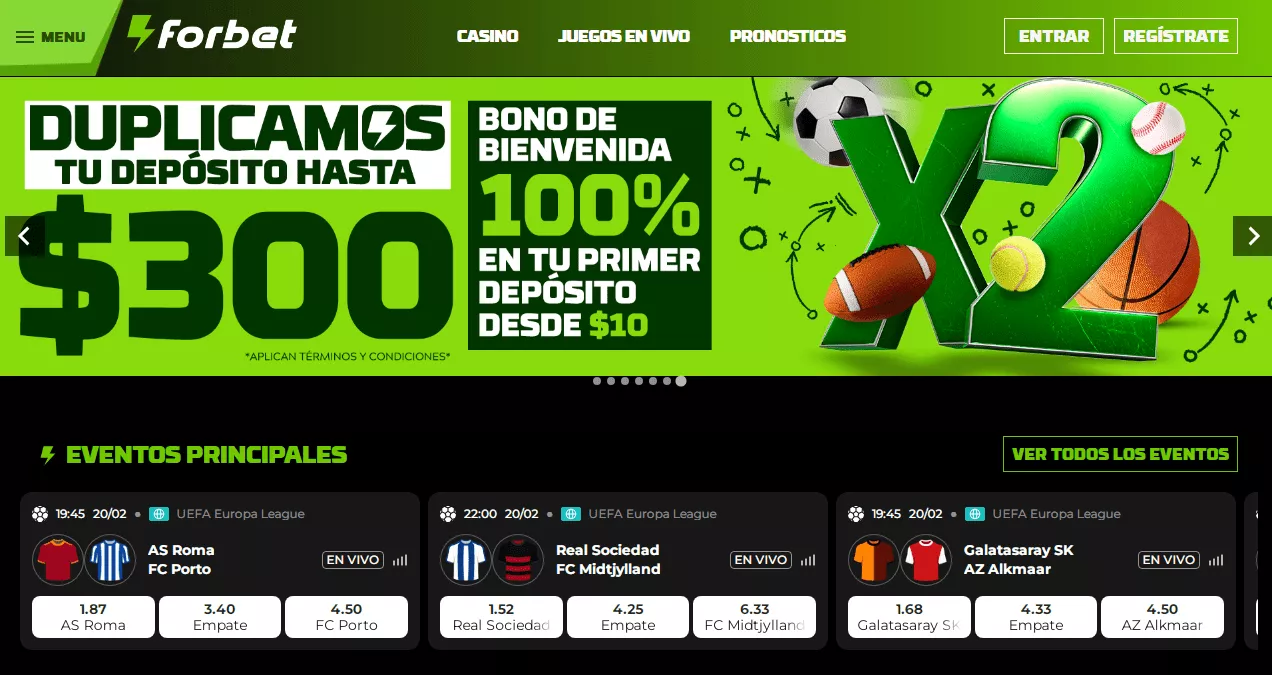Image resolution: width=1272 pixels, height=675 pixels.
Task: Select 1.87 odds for AS Roma
Action: 93,617
